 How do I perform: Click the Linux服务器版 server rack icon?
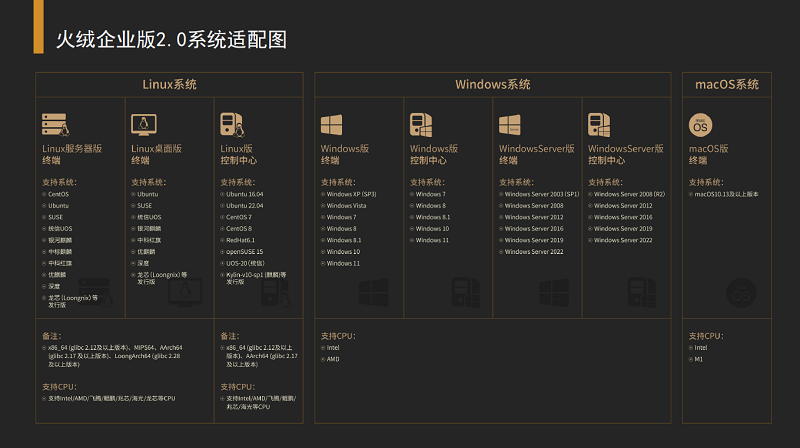(x=54, y=124)
